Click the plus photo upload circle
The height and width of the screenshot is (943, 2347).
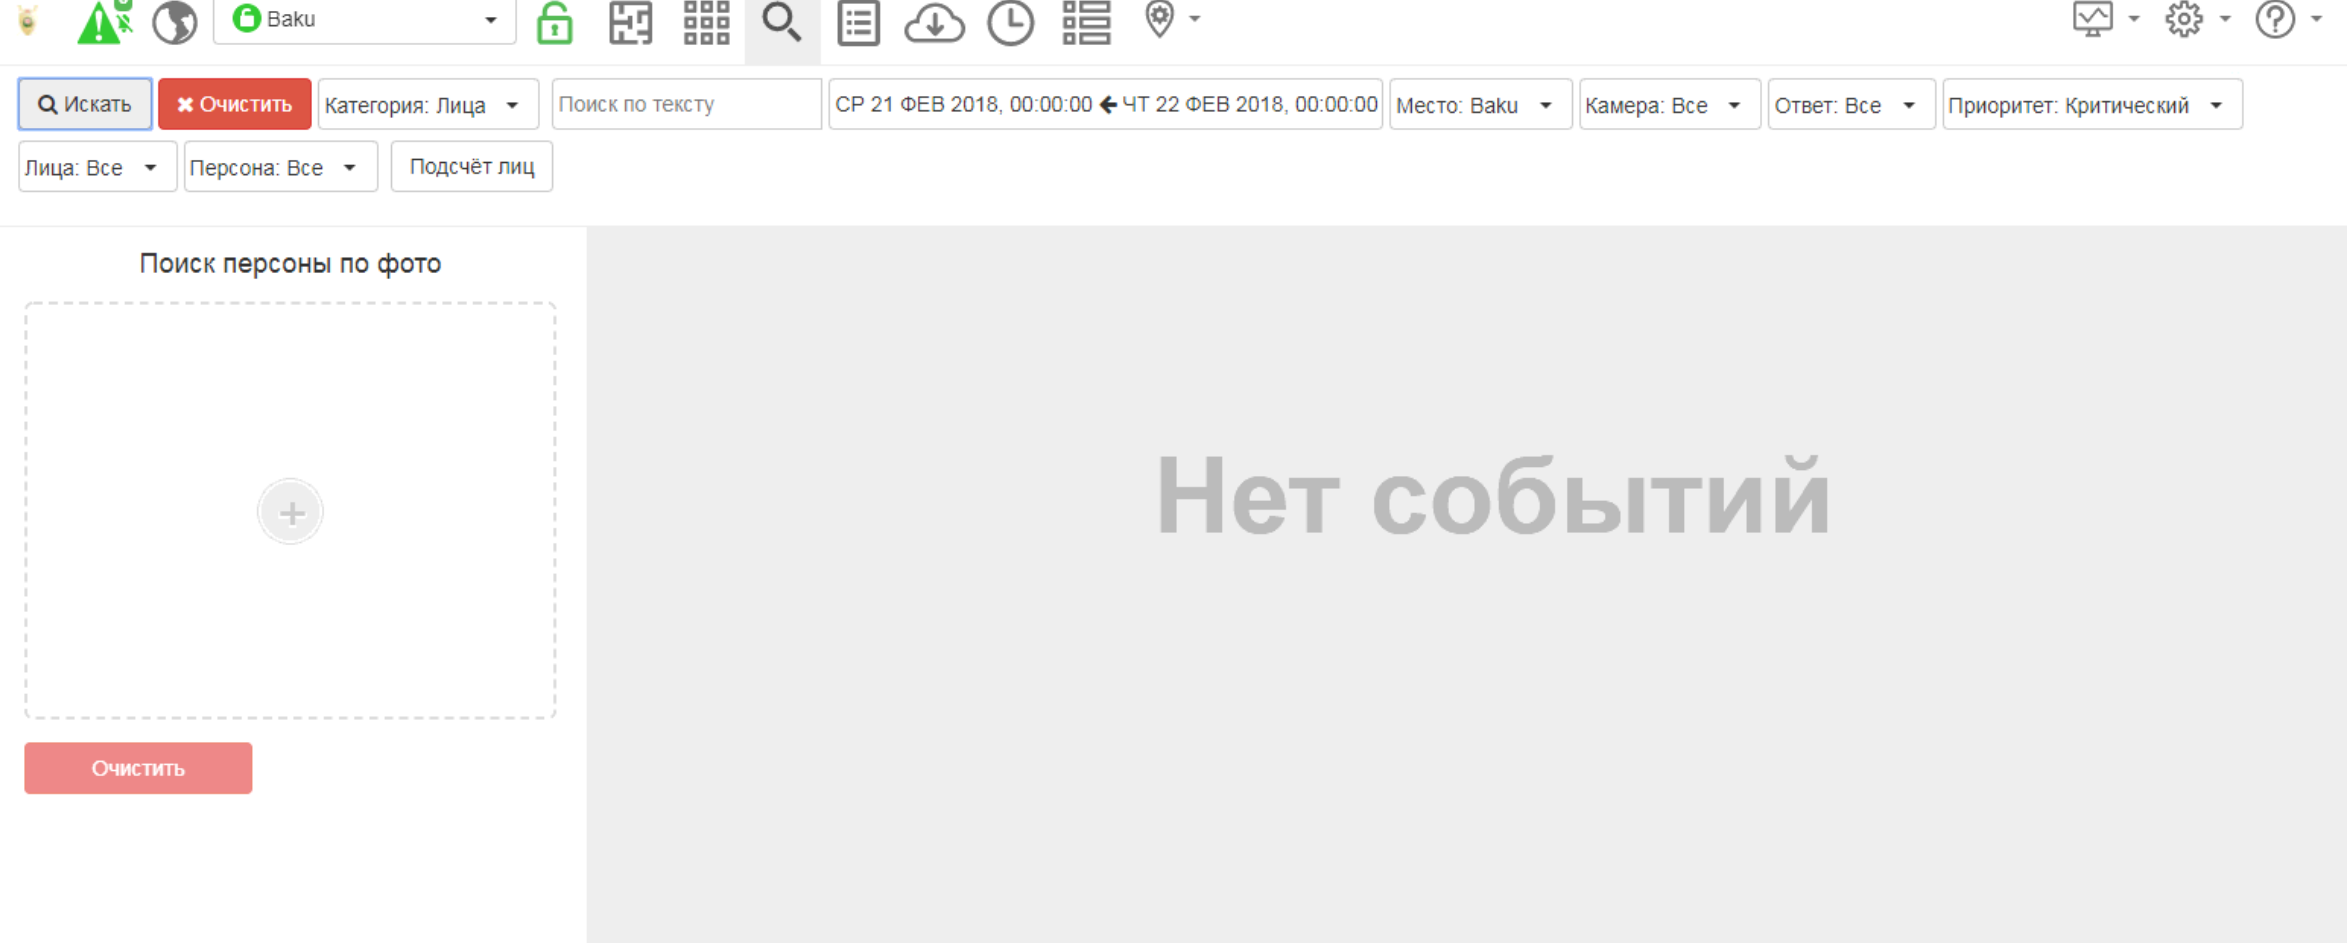coord(291,513)
